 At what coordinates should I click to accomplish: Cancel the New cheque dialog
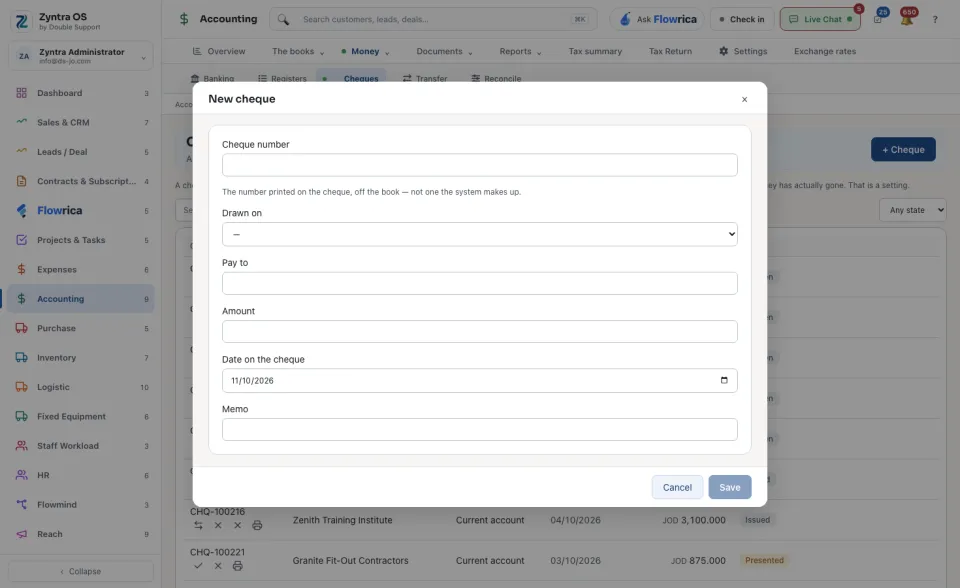[x=677, y=488]
